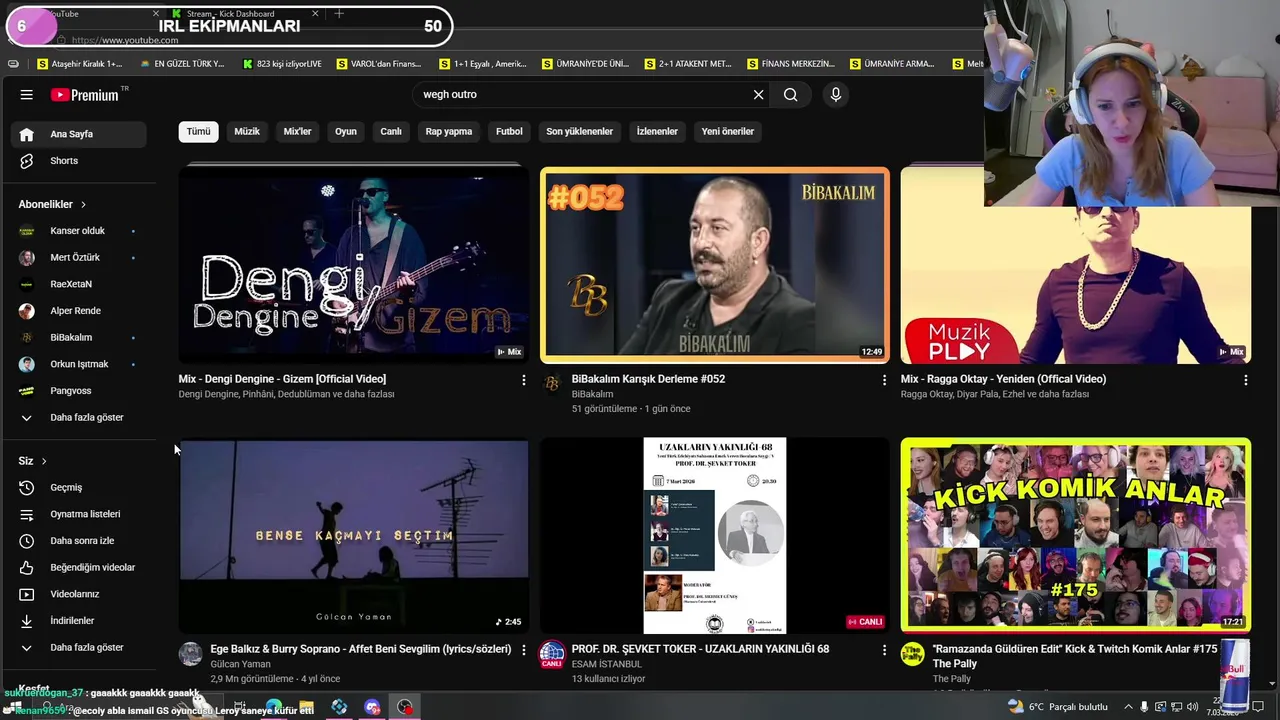Select the Oyun filter chip

click(346, 132)
